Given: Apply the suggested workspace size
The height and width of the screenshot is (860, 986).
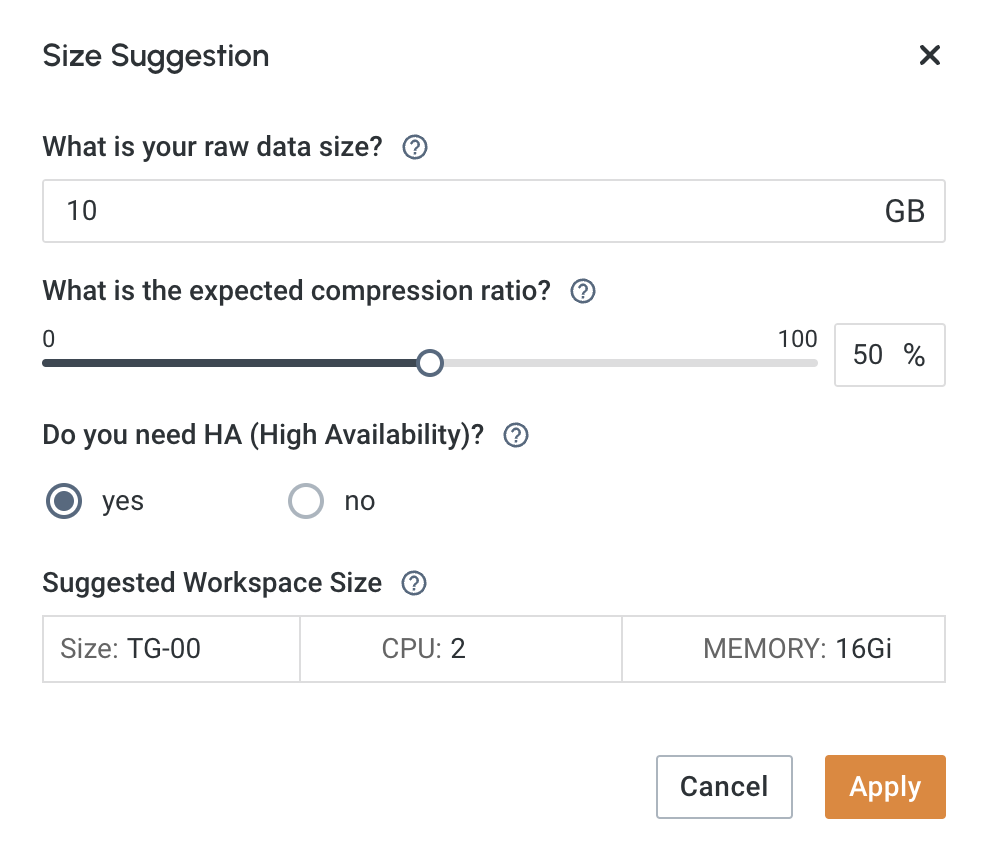Looking at the screenshot, I should pyautogui.click(x=884, y=787).
